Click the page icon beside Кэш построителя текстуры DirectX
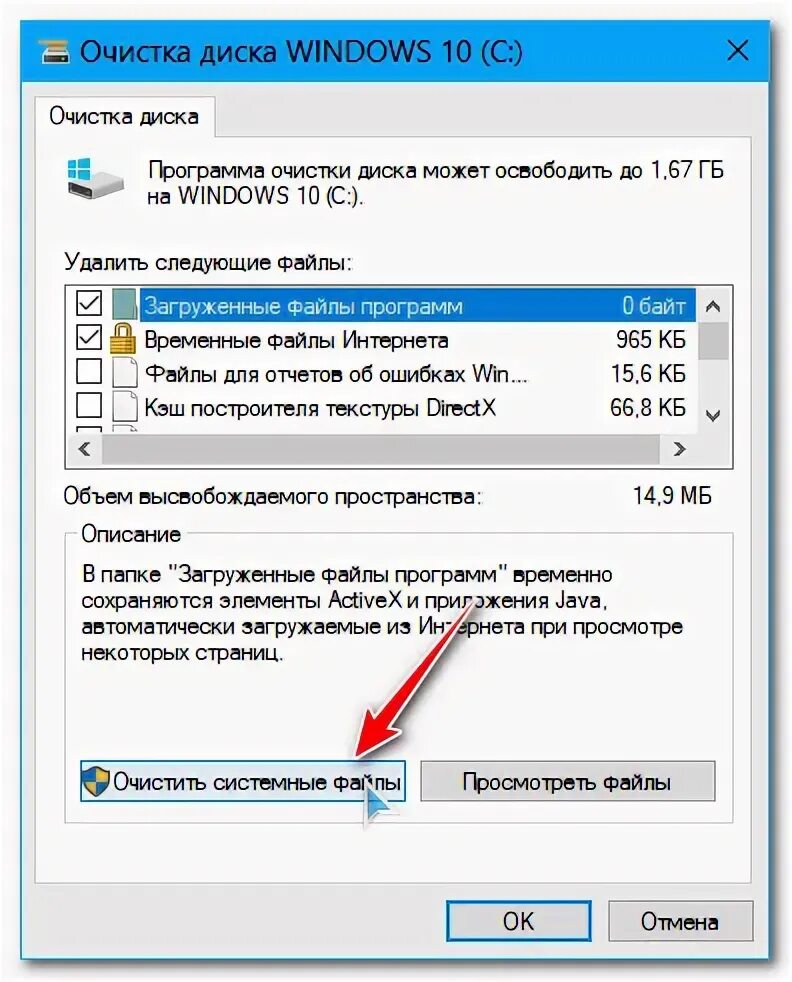This screenshot has width=792, height=982. (x=125, y=407)
